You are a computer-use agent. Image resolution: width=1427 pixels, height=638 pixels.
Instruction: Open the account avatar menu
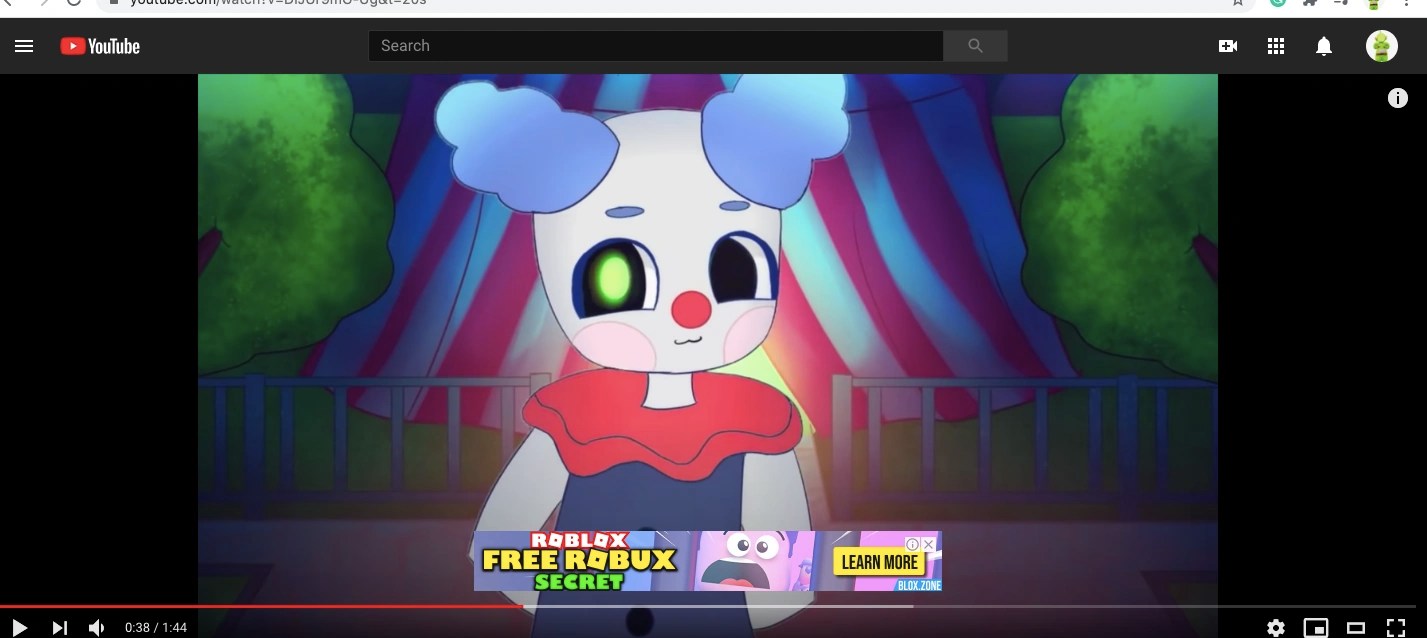[x=1382, y=46]
